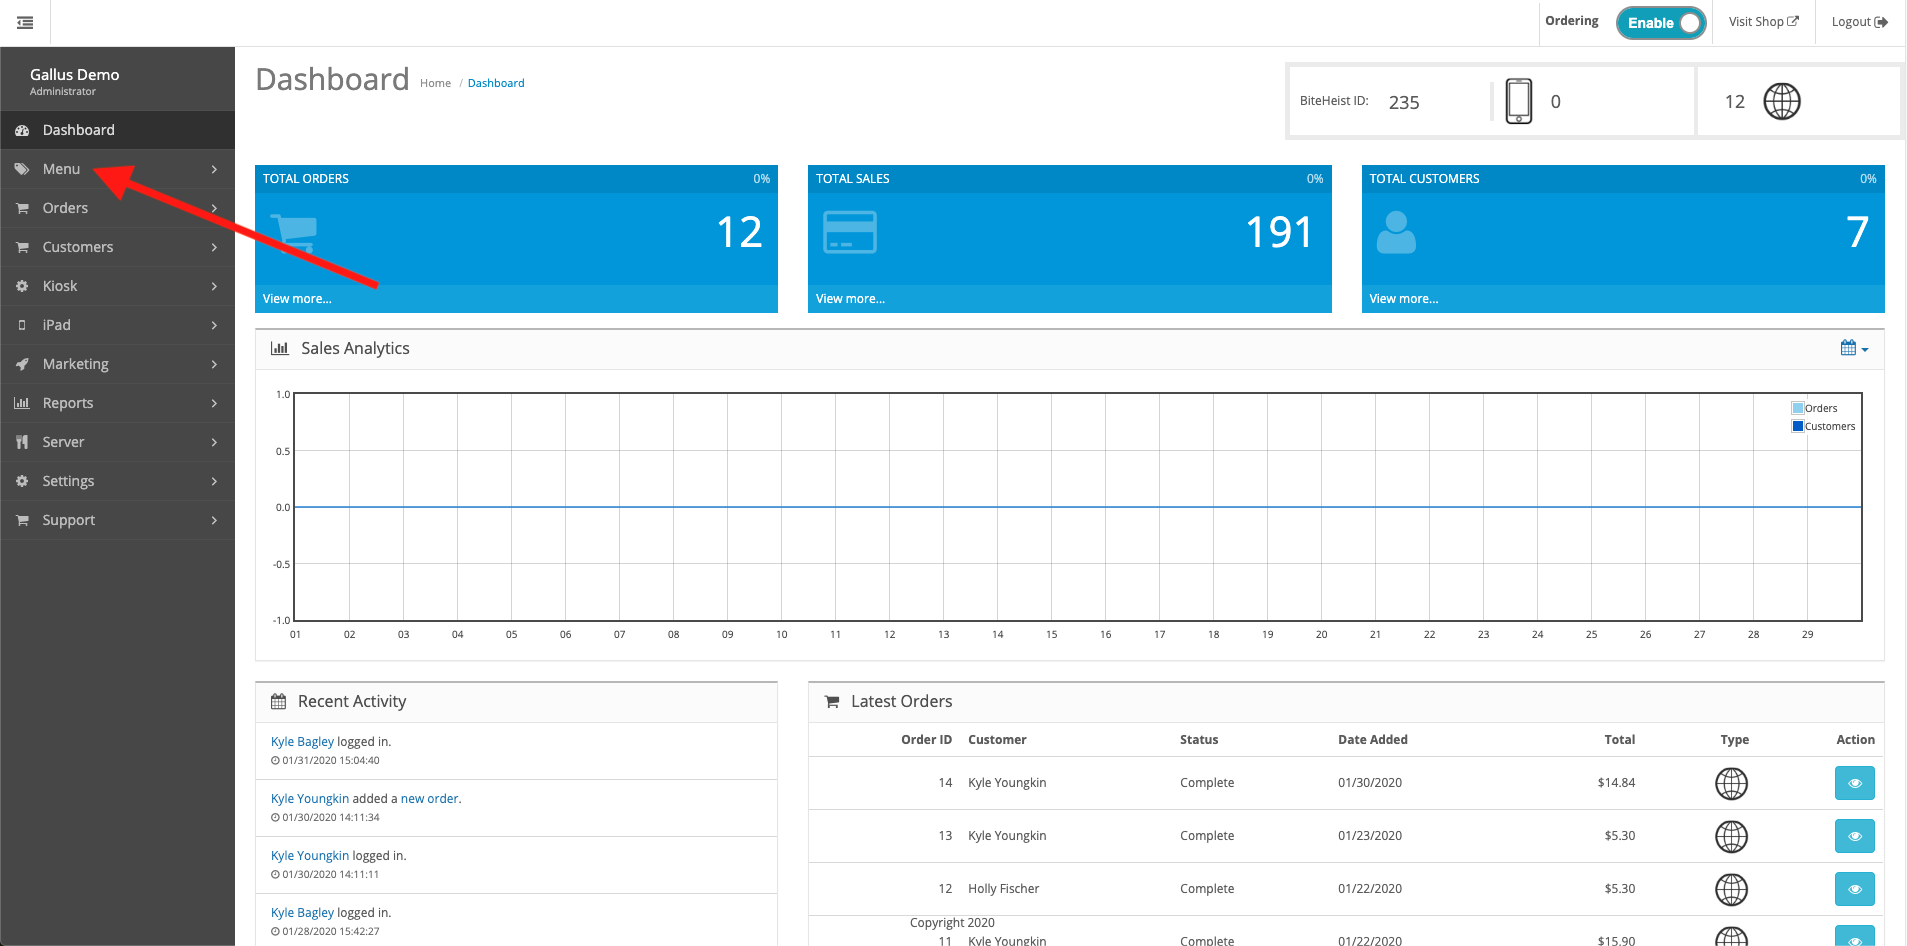Image resolution: width=1907 pixels, height=946 pixels.
Task: Click the Marketing rocket icon in sidebar
Action: point(22,365)
